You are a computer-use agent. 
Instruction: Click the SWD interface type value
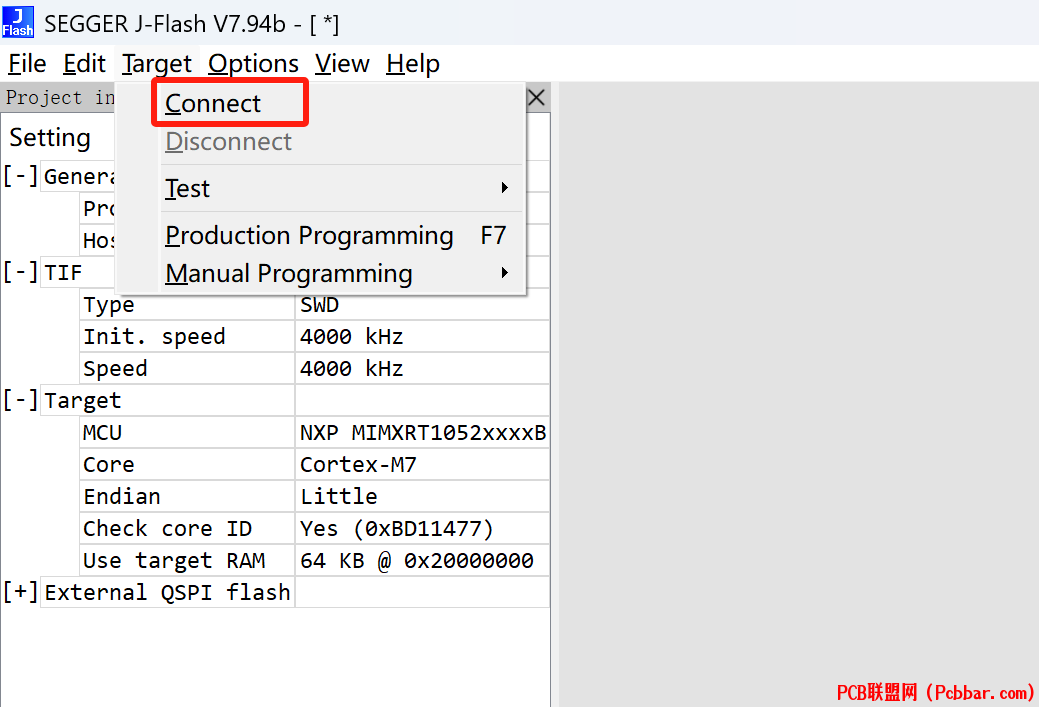319,305
